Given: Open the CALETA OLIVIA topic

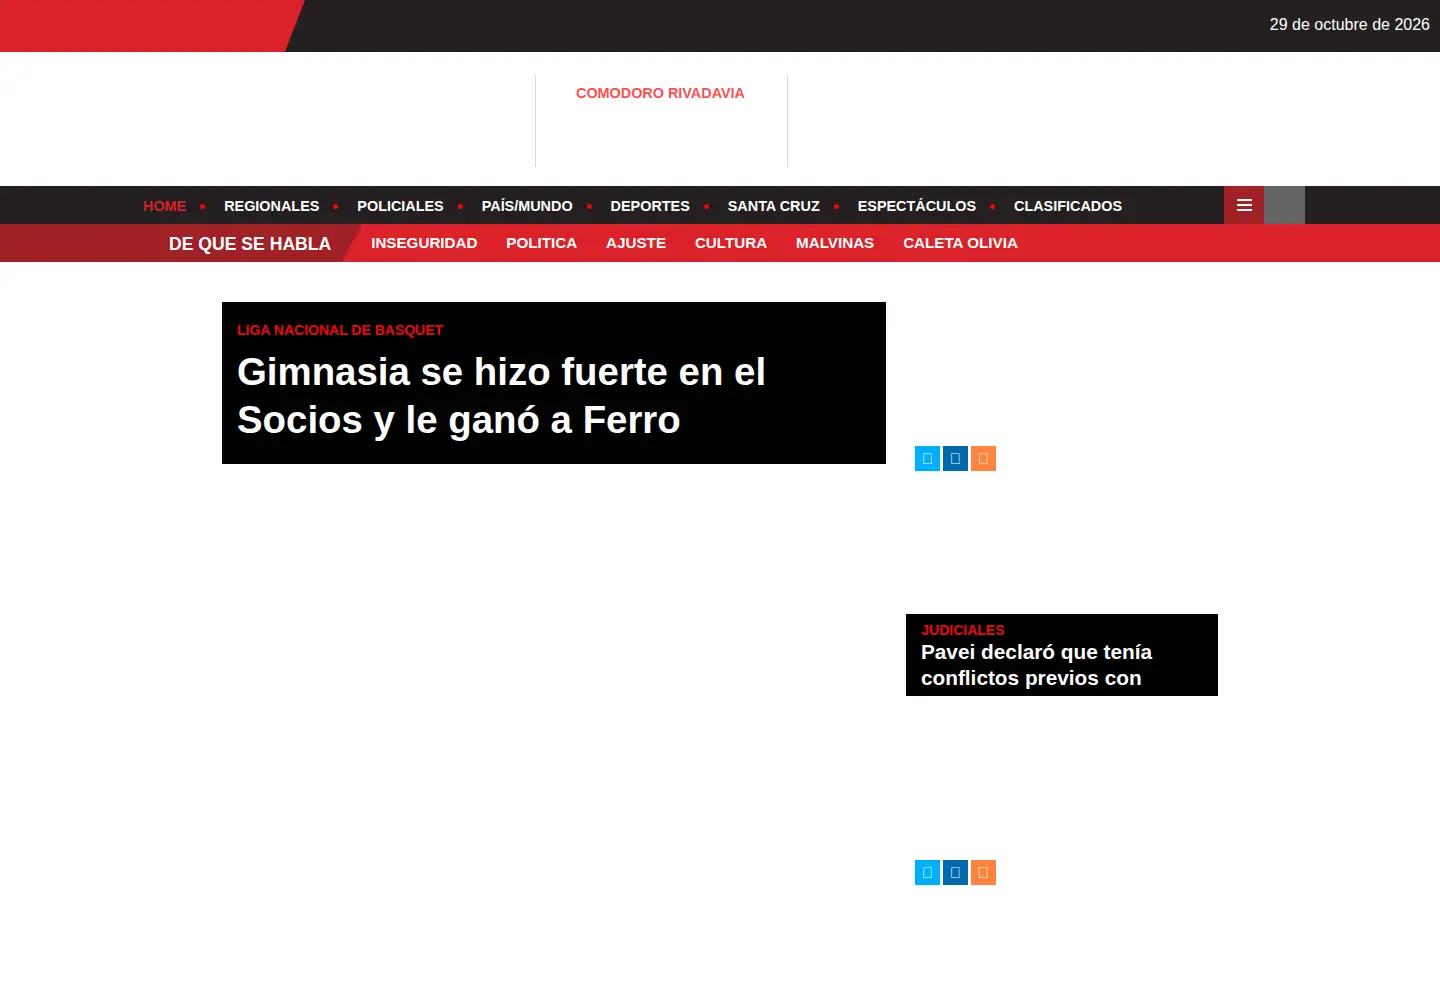Looking at the screenshot, I should [x=960, y=243].
